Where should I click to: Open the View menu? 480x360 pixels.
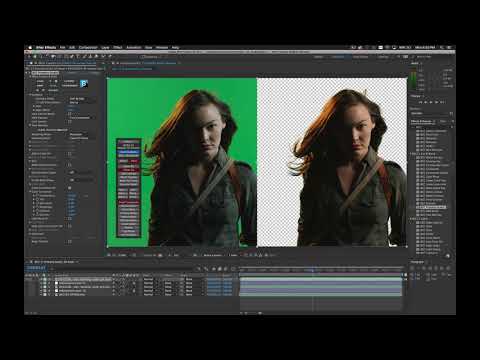[148, 47]
